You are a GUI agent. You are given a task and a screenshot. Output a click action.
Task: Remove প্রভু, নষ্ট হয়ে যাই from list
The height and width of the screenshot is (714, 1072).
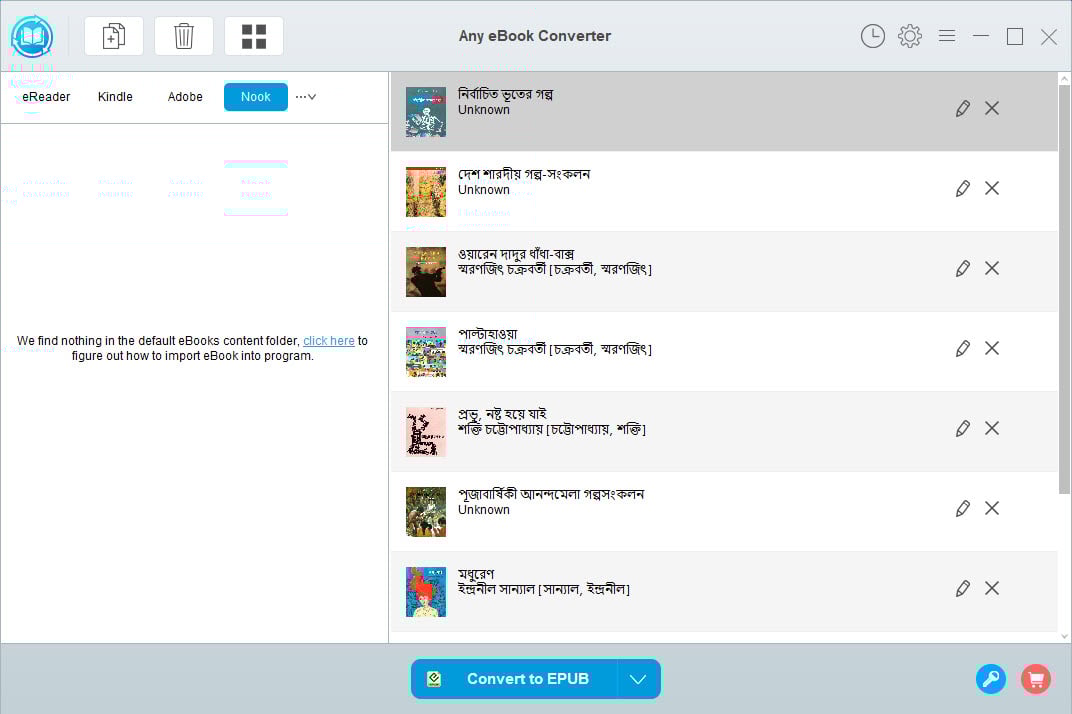pos(991,428)
